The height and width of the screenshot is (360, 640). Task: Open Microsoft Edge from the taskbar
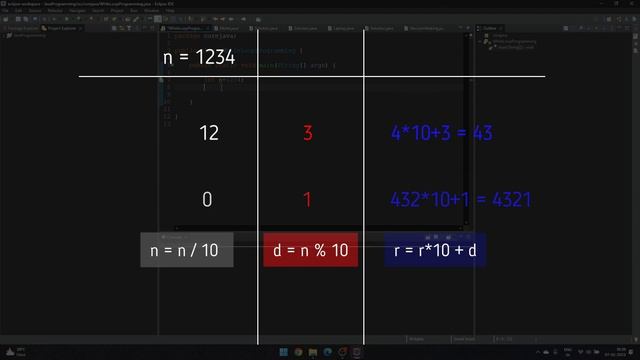[x=327, y=352]
